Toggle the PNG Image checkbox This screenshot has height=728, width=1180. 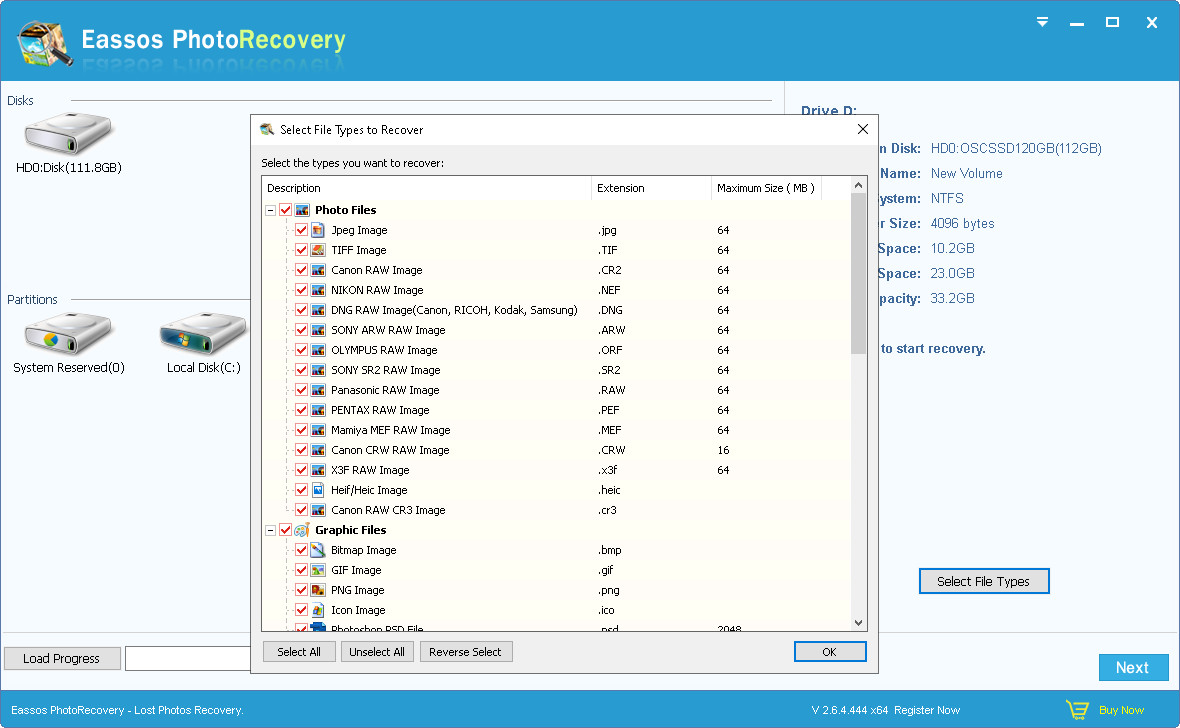coord(302,590)
